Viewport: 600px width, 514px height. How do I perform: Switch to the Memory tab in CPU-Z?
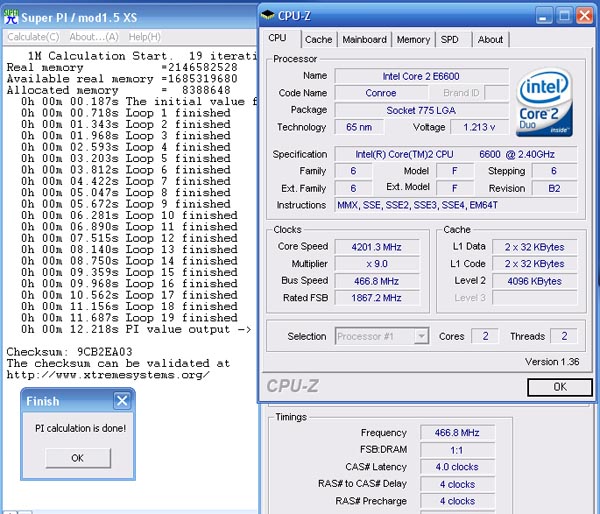click(413, 39)
